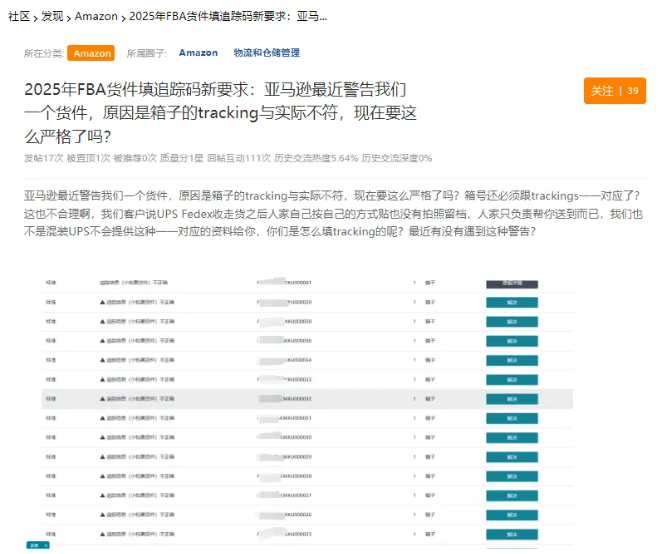Click the tracking ID ending 000041

pos(284,282)
